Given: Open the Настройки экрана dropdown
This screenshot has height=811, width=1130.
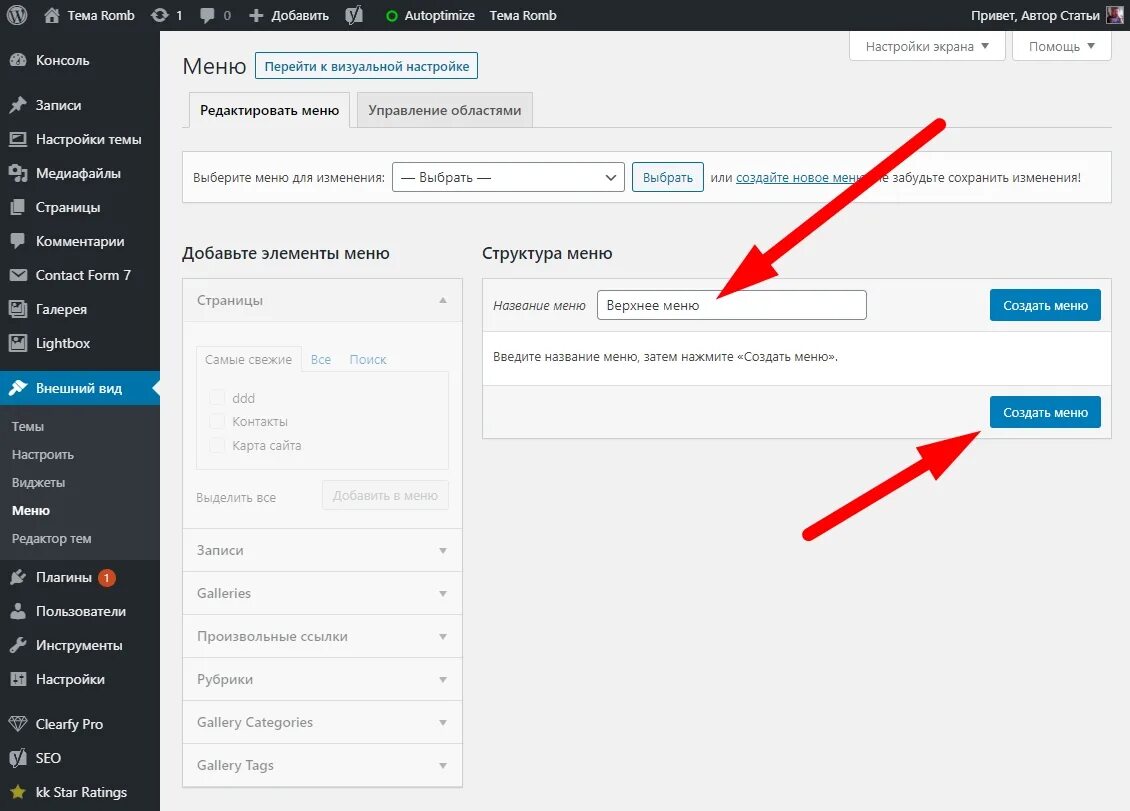Looking at the screenshot, I should coord(927,46).
